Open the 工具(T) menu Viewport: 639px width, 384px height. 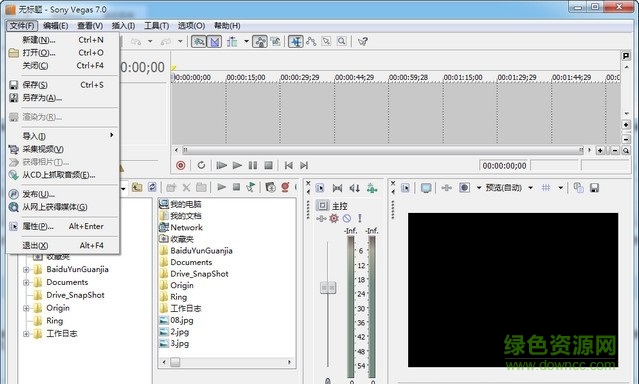pos(156,26)
